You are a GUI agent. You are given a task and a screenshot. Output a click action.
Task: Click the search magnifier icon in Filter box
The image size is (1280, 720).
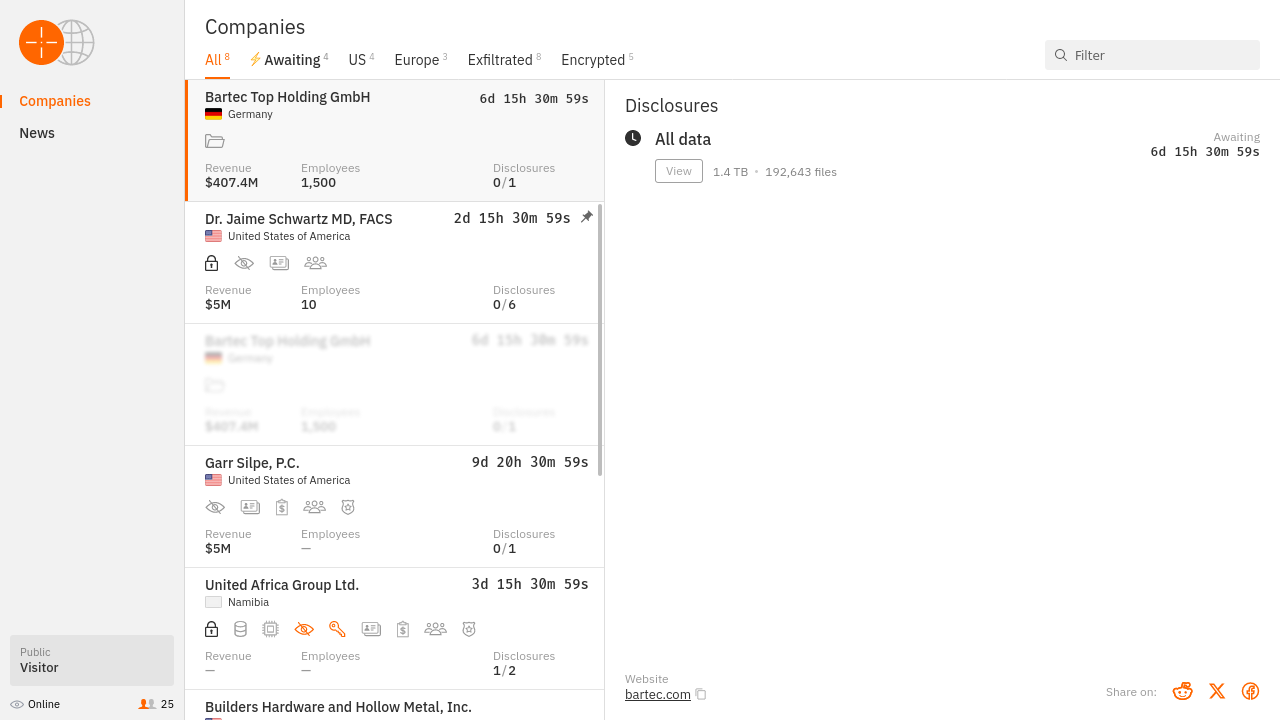1061,55
